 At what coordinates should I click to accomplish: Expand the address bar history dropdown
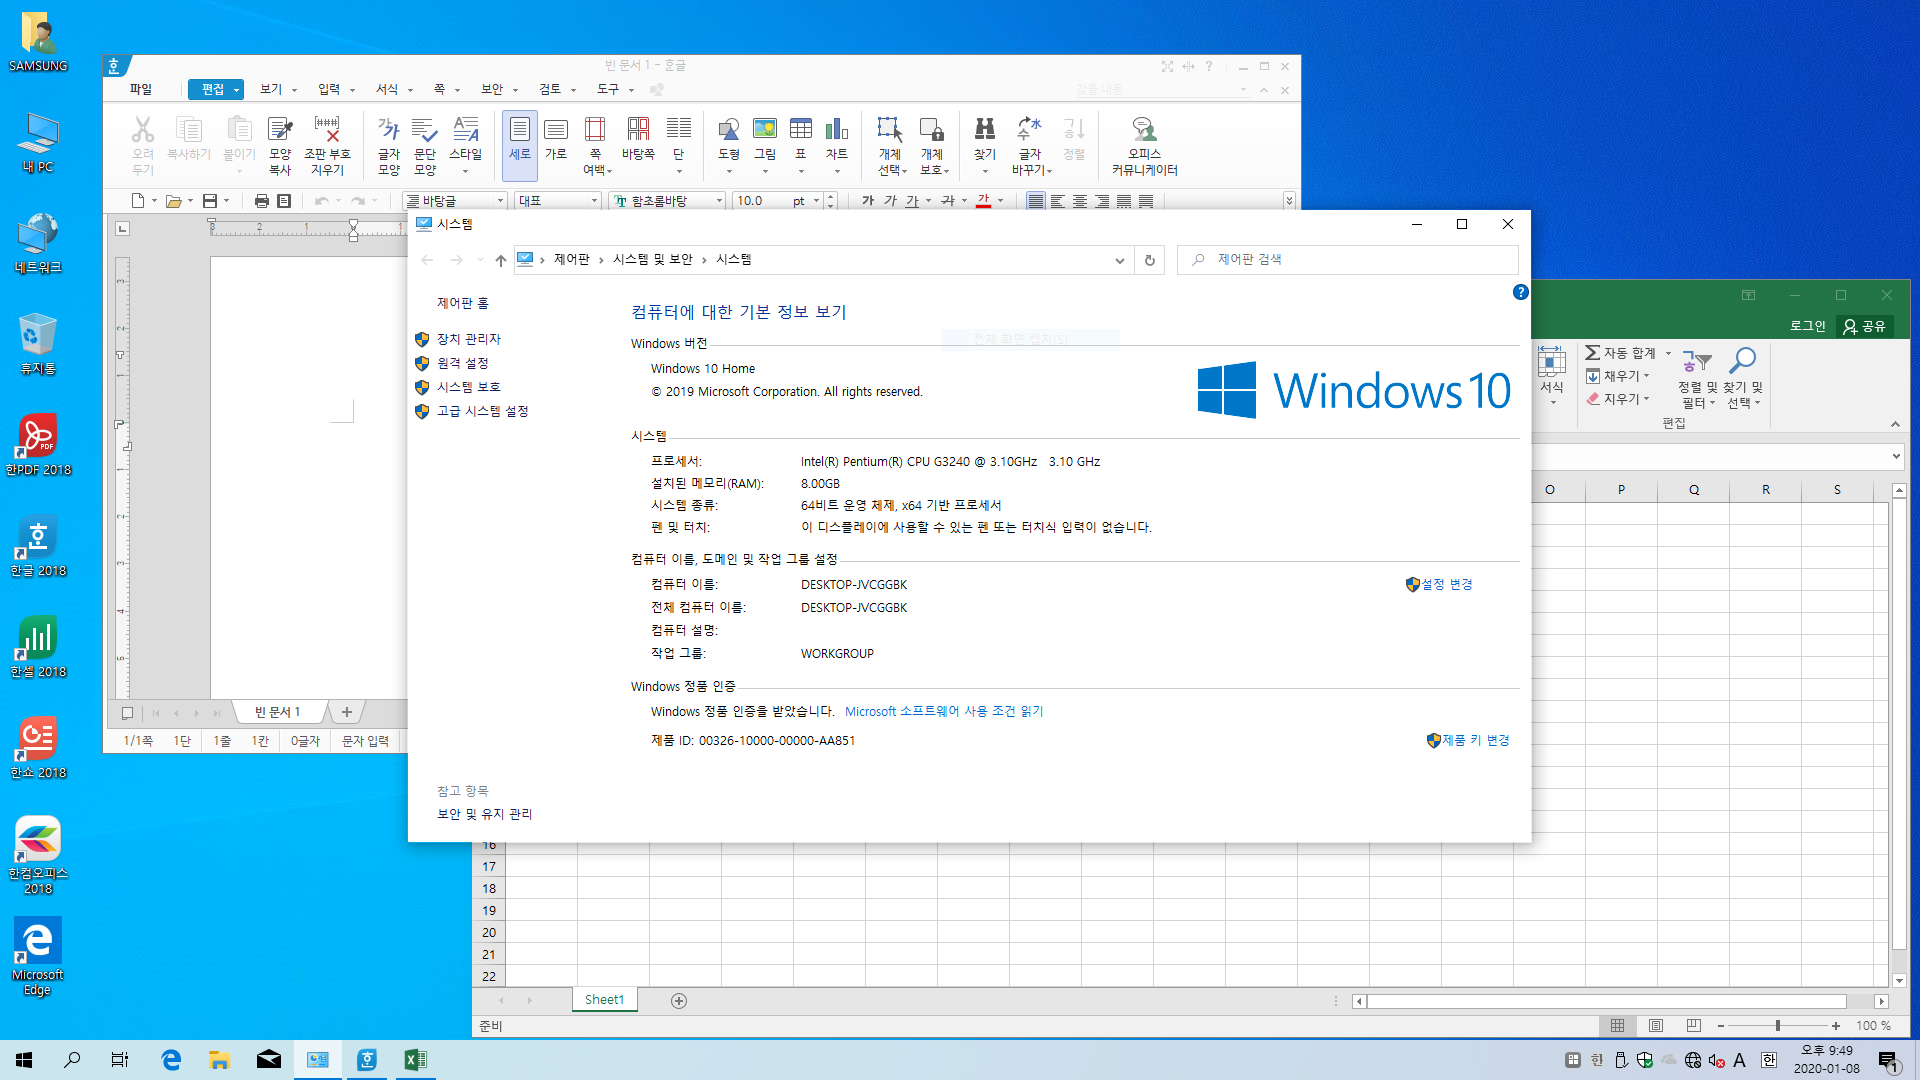coord(1119,260)
